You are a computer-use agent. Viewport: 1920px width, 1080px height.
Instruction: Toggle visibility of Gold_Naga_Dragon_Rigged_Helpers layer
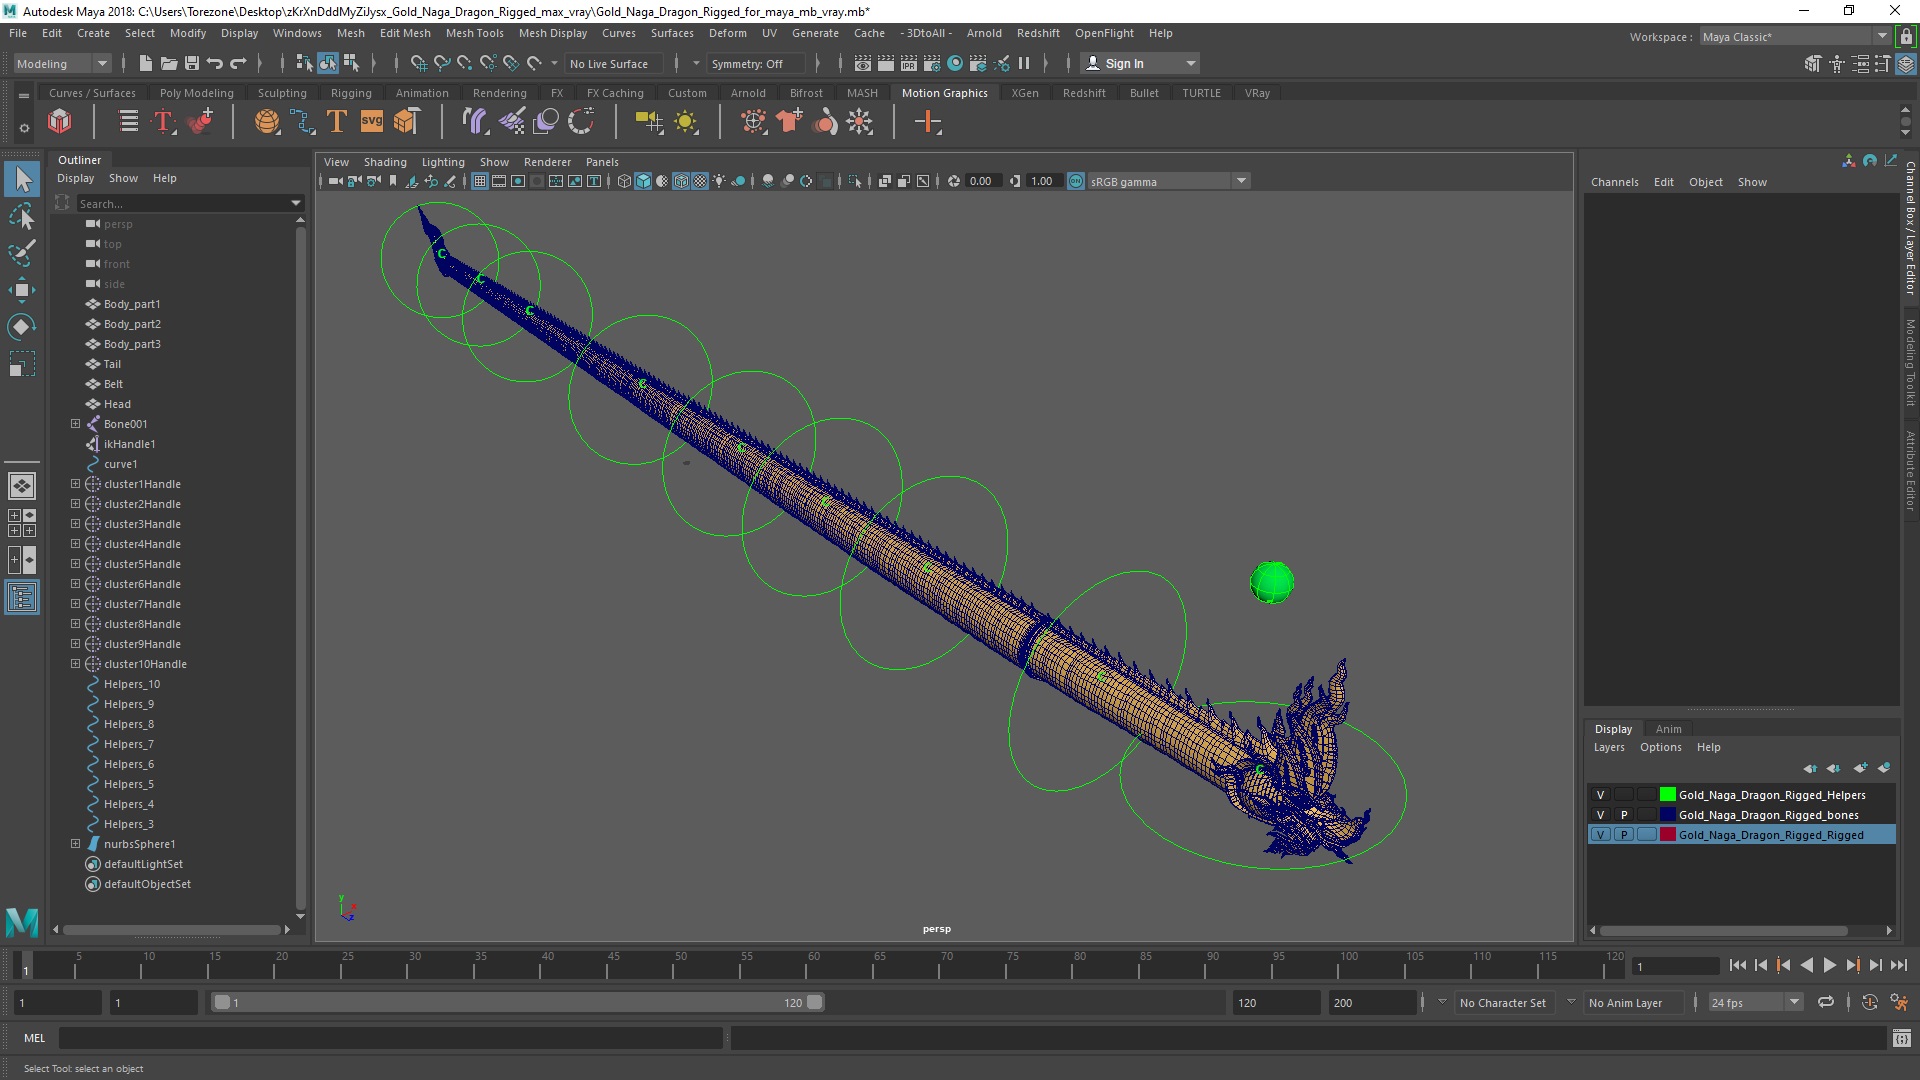1601,794
